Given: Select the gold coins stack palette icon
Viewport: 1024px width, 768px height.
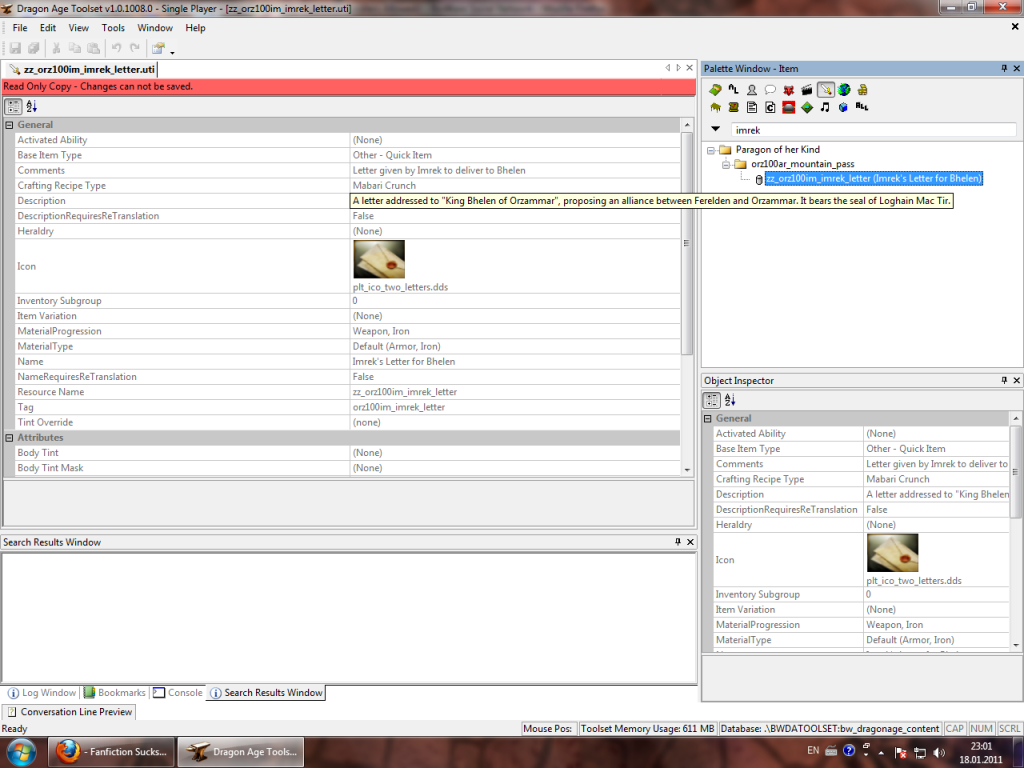Looking at the screenshot, I should (x=861, y=90).
